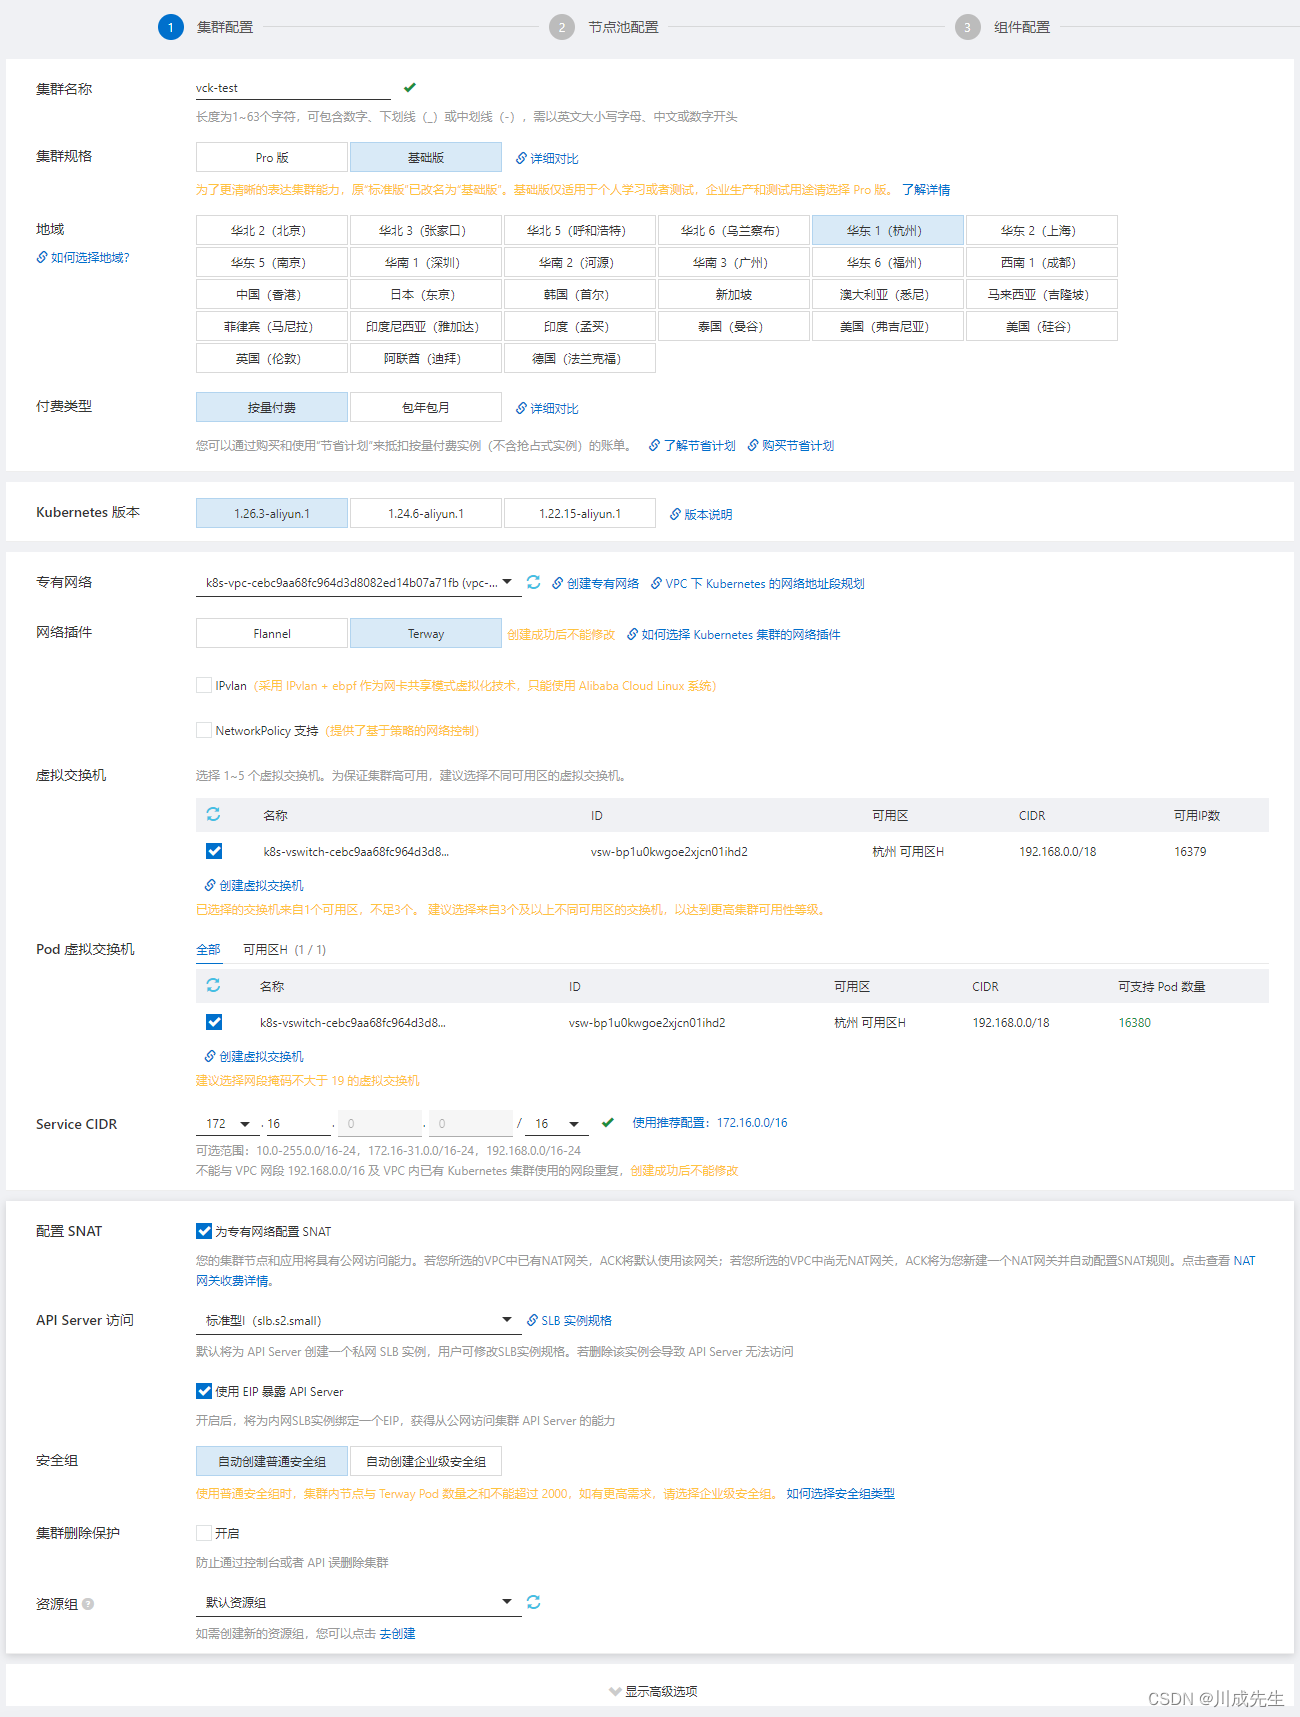Choose 德国 (法兰克福) region

[x=580, y=358]
